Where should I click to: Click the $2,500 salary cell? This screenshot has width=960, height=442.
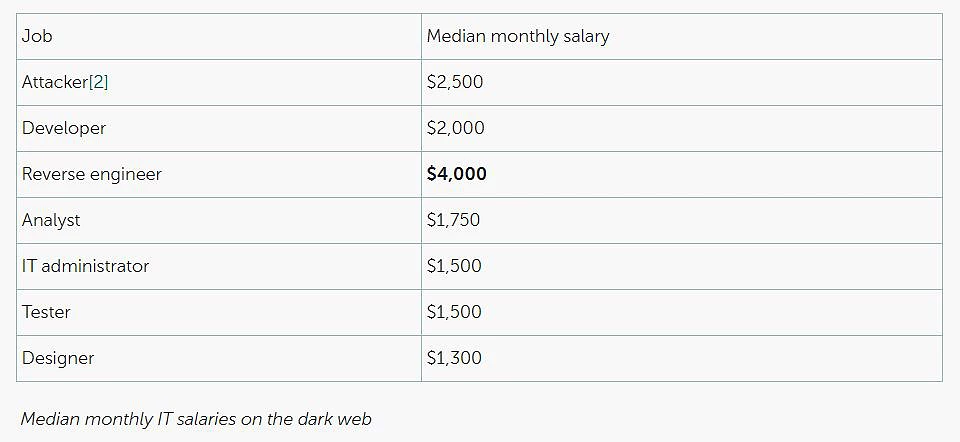[x=681, y=83]
